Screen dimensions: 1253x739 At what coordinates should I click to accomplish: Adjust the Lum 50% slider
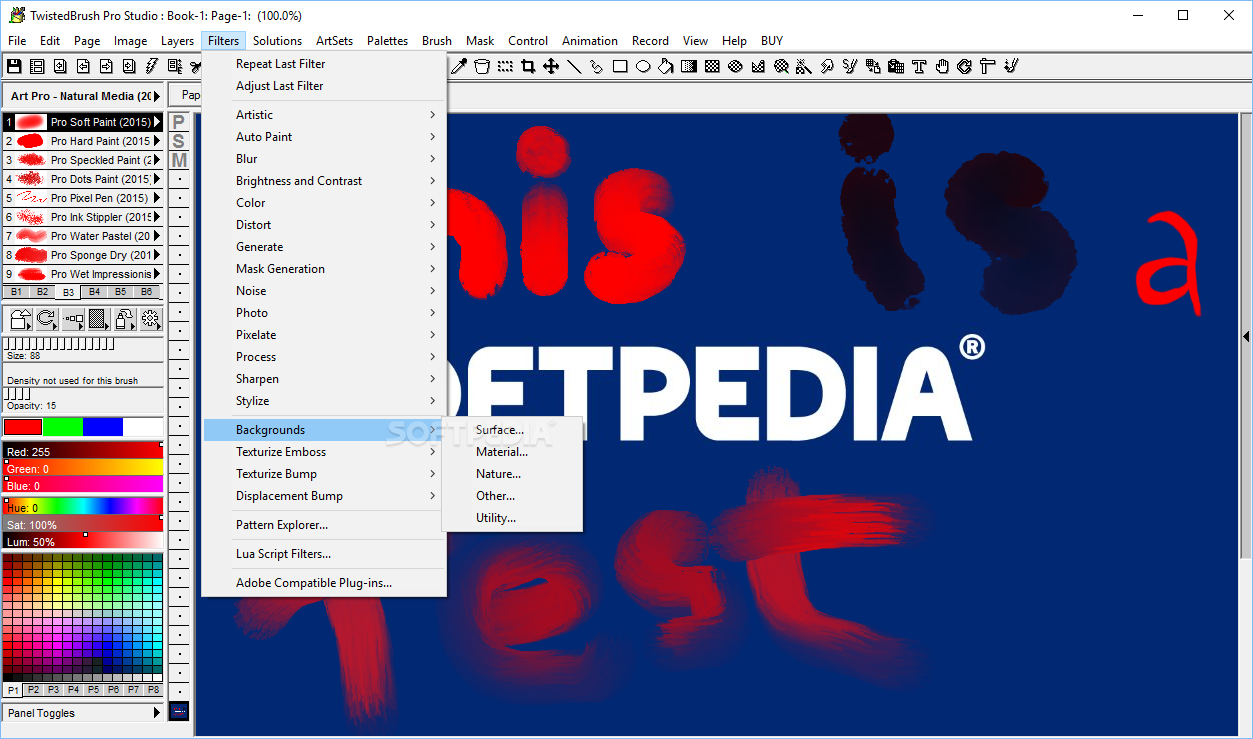83,542
